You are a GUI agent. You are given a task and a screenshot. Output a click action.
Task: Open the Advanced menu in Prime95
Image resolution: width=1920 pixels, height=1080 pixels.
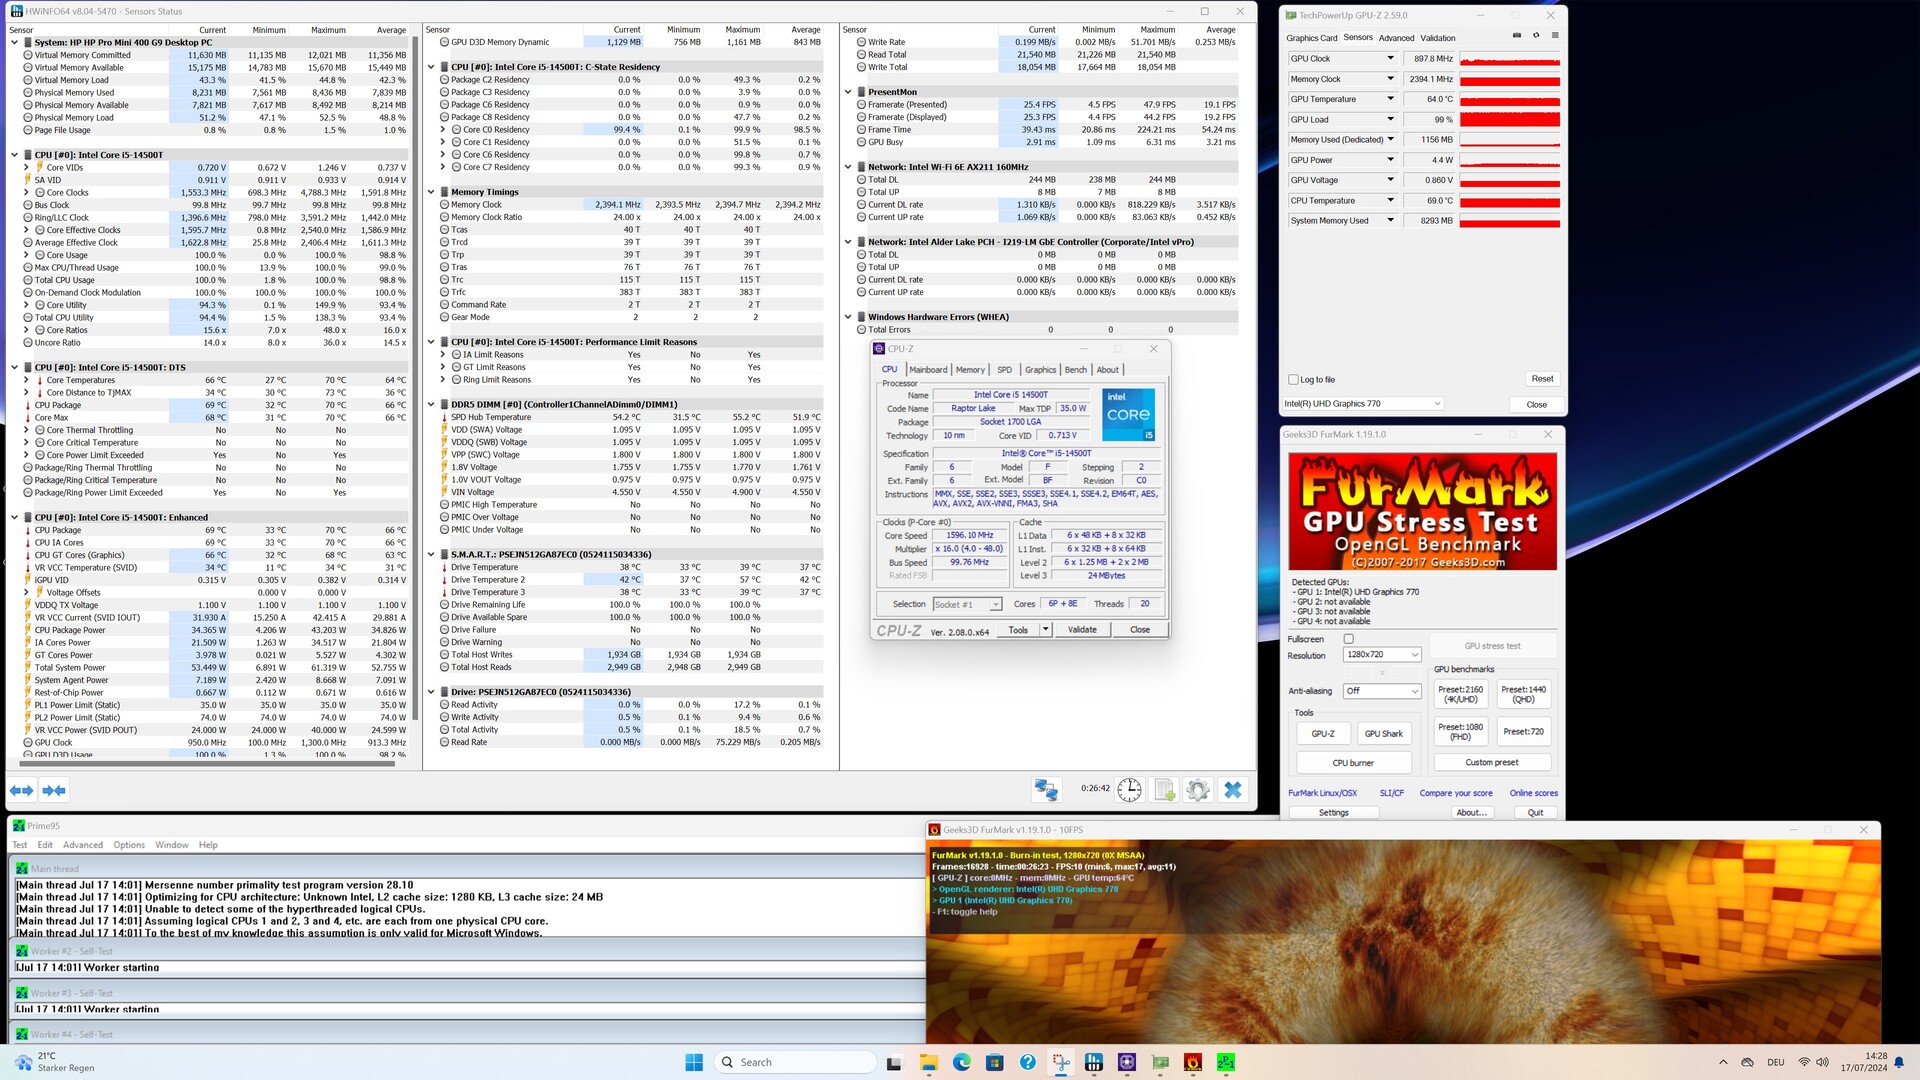[83, 845]
